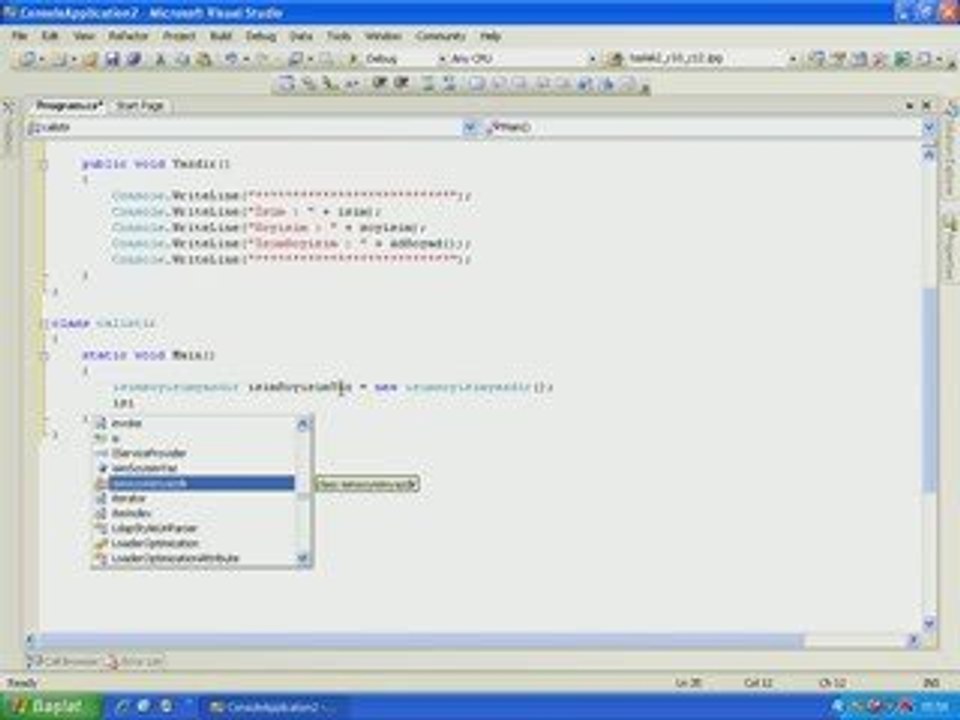Screen dimensions: 960x720
Task: Open the Find combo box dropdown arrow
Action: click(x=792, y=59)
